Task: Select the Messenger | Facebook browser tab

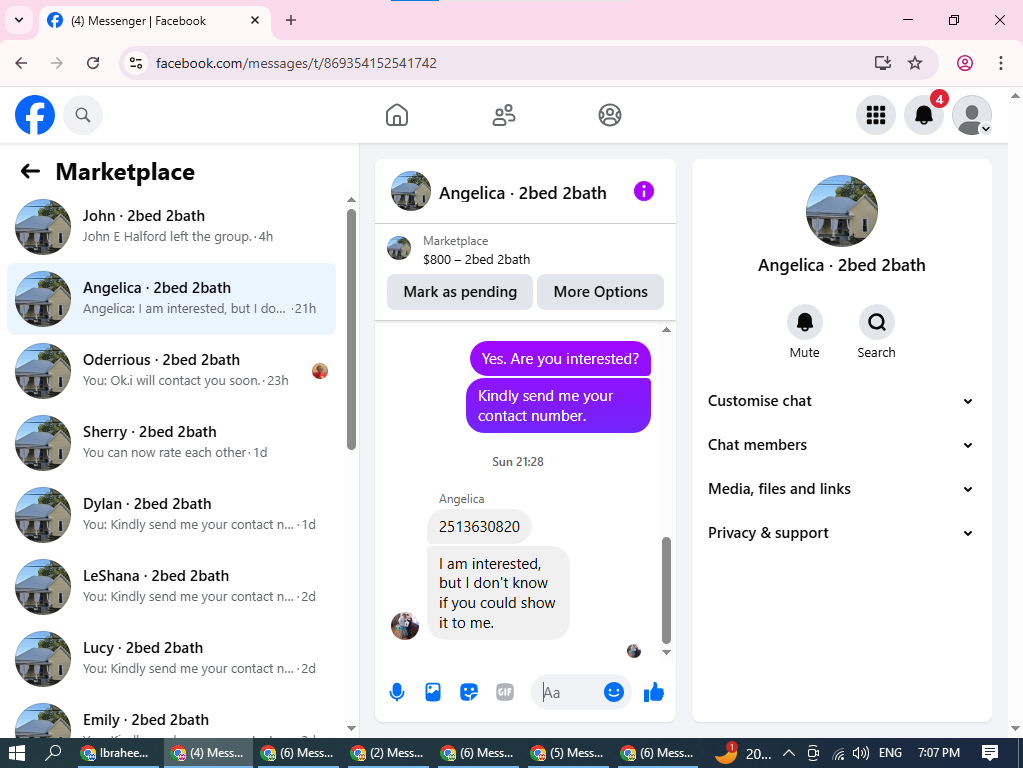Action: tap(155, 21)
